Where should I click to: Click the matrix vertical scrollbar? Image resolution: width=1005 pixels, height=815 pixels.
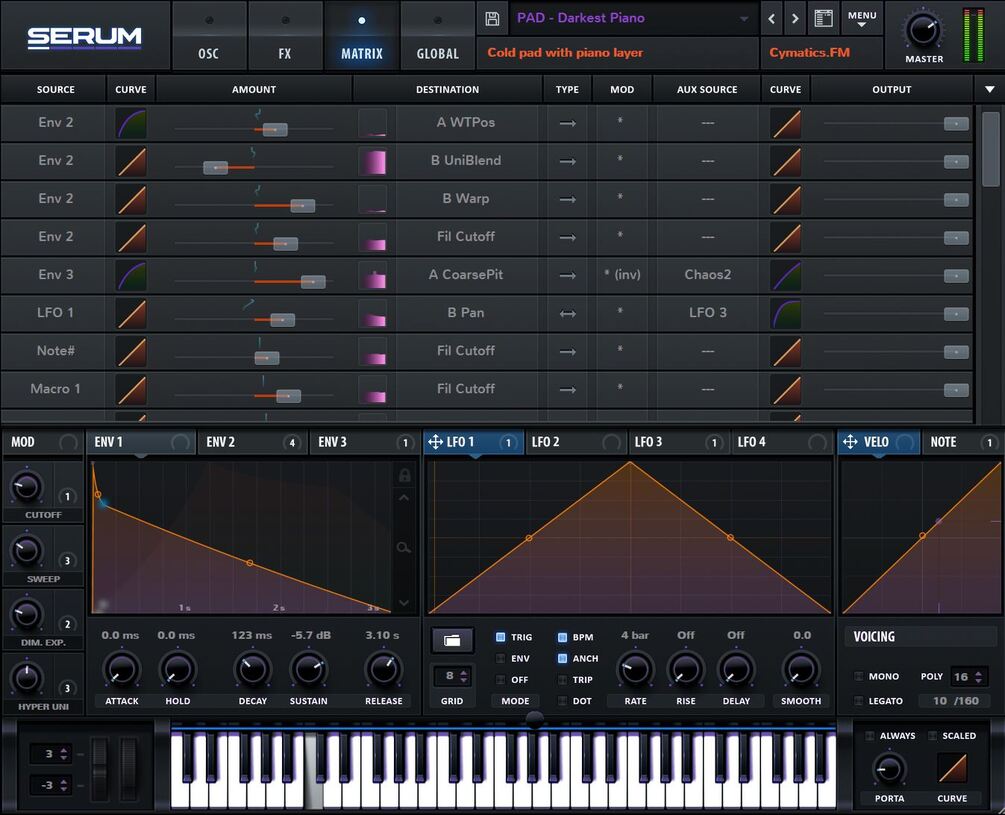(x=990, y=149)
